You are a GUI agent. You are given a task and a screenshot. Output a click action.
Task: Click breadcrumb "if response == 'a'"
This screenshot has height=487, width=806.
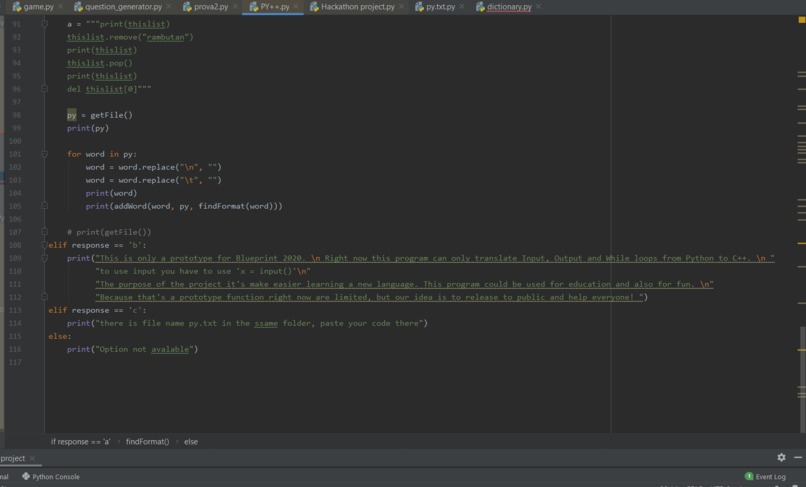(x=80, y=442)
